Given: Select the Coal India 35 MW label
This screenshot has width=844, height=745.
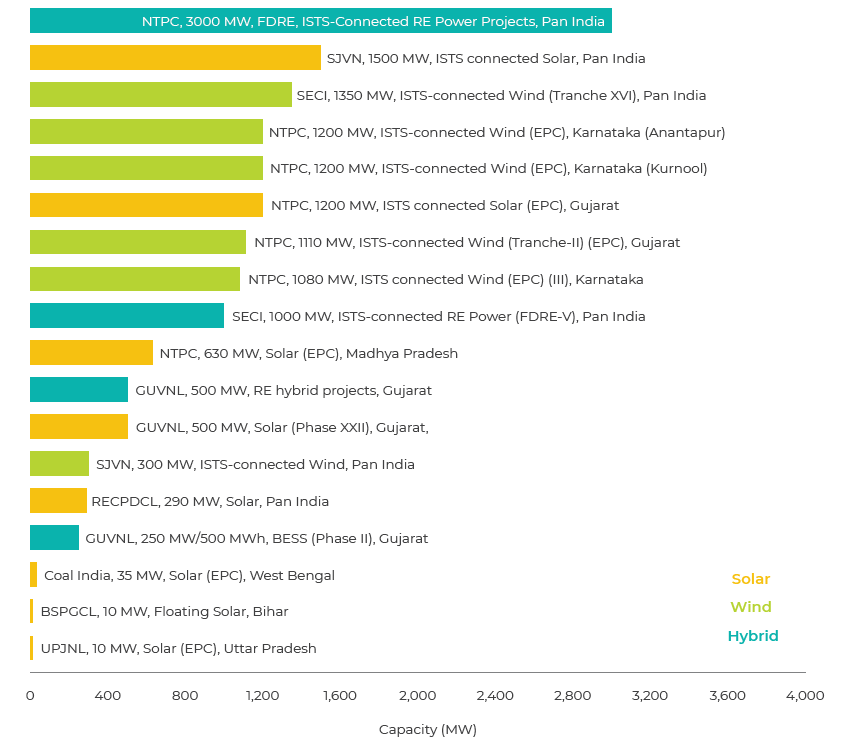Looking at the screenshot, I should point(189,575).
